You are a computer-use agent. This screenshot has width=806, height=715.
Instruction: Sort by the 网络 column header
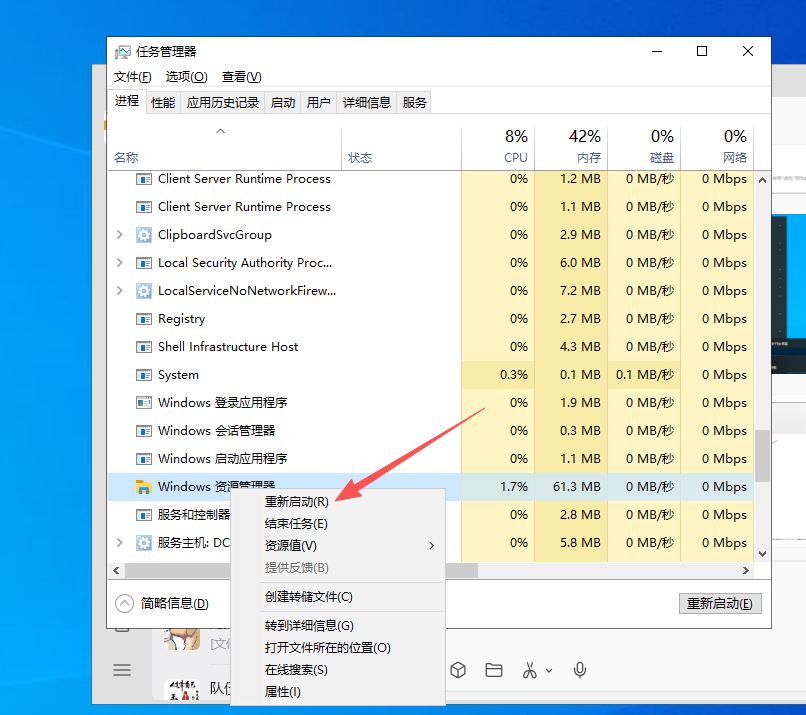click(717, 149)
